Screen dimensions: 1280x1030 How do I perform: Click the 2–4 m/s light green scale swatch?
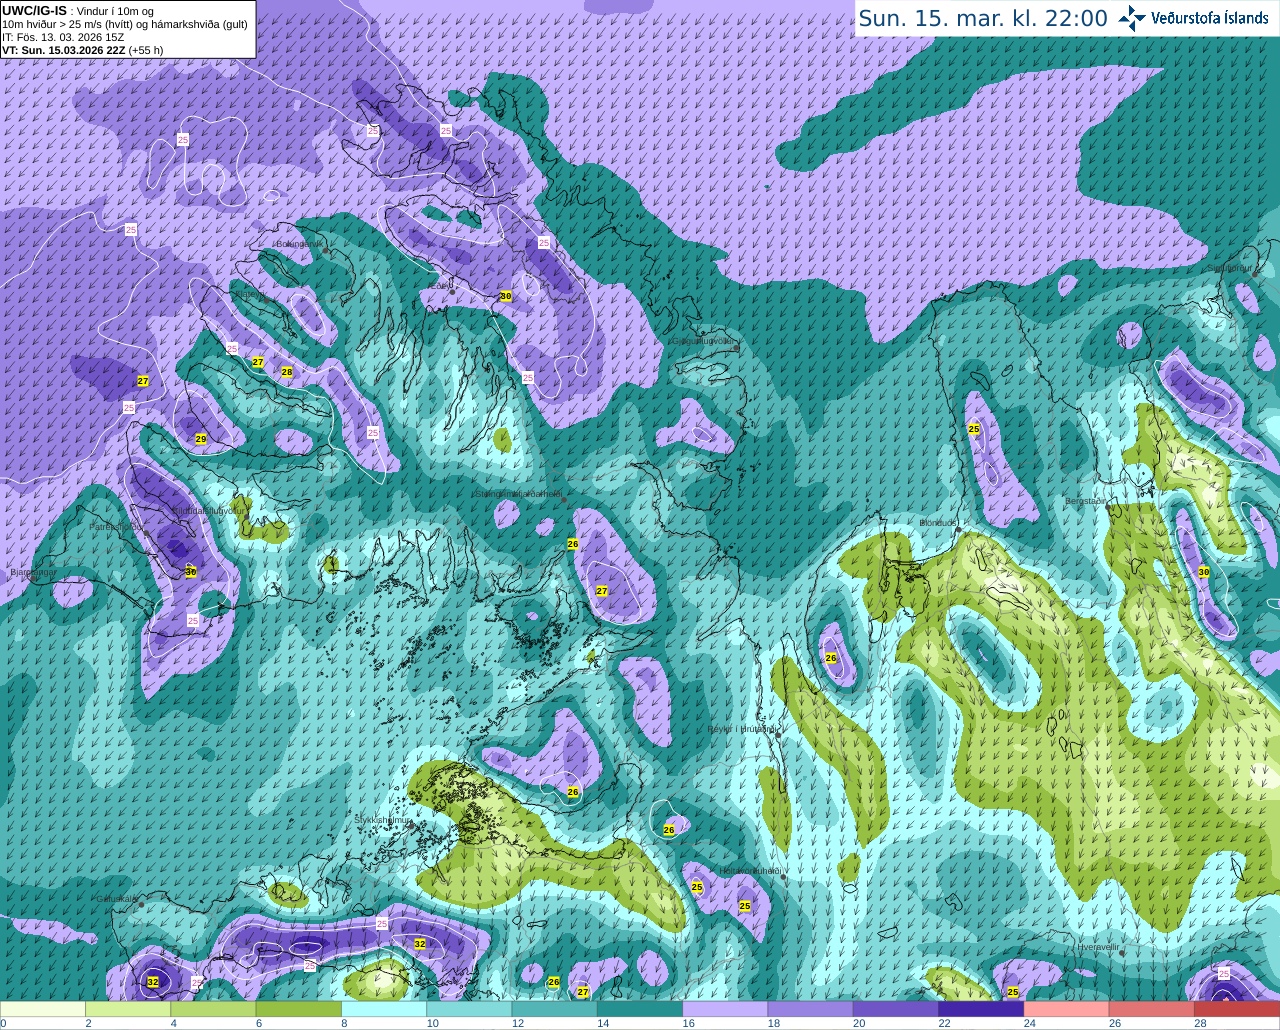[128, 1009]
